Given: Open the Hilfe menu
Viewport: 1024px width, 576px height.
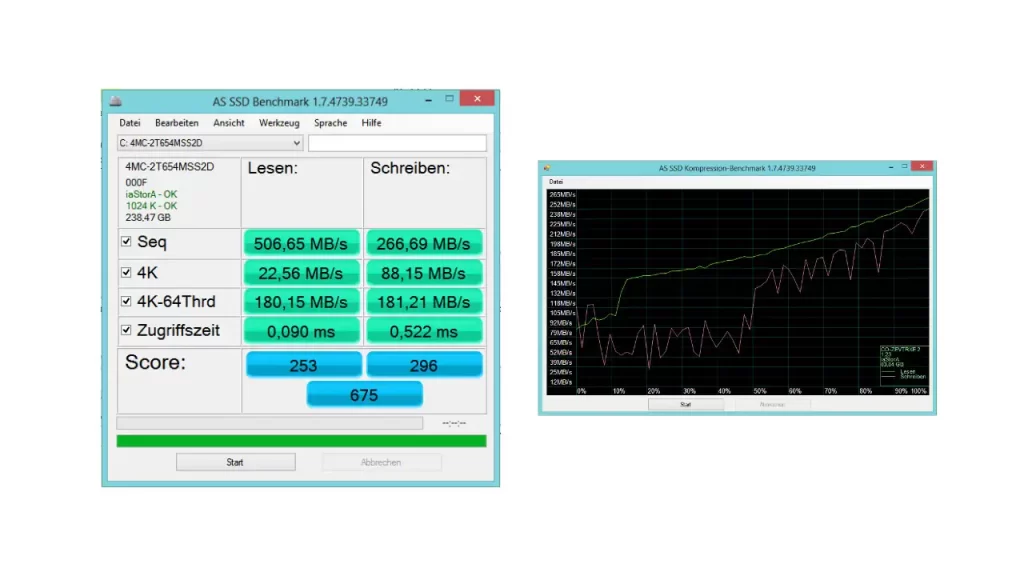Looking at the screenshot, I should (x=371, y=122).
